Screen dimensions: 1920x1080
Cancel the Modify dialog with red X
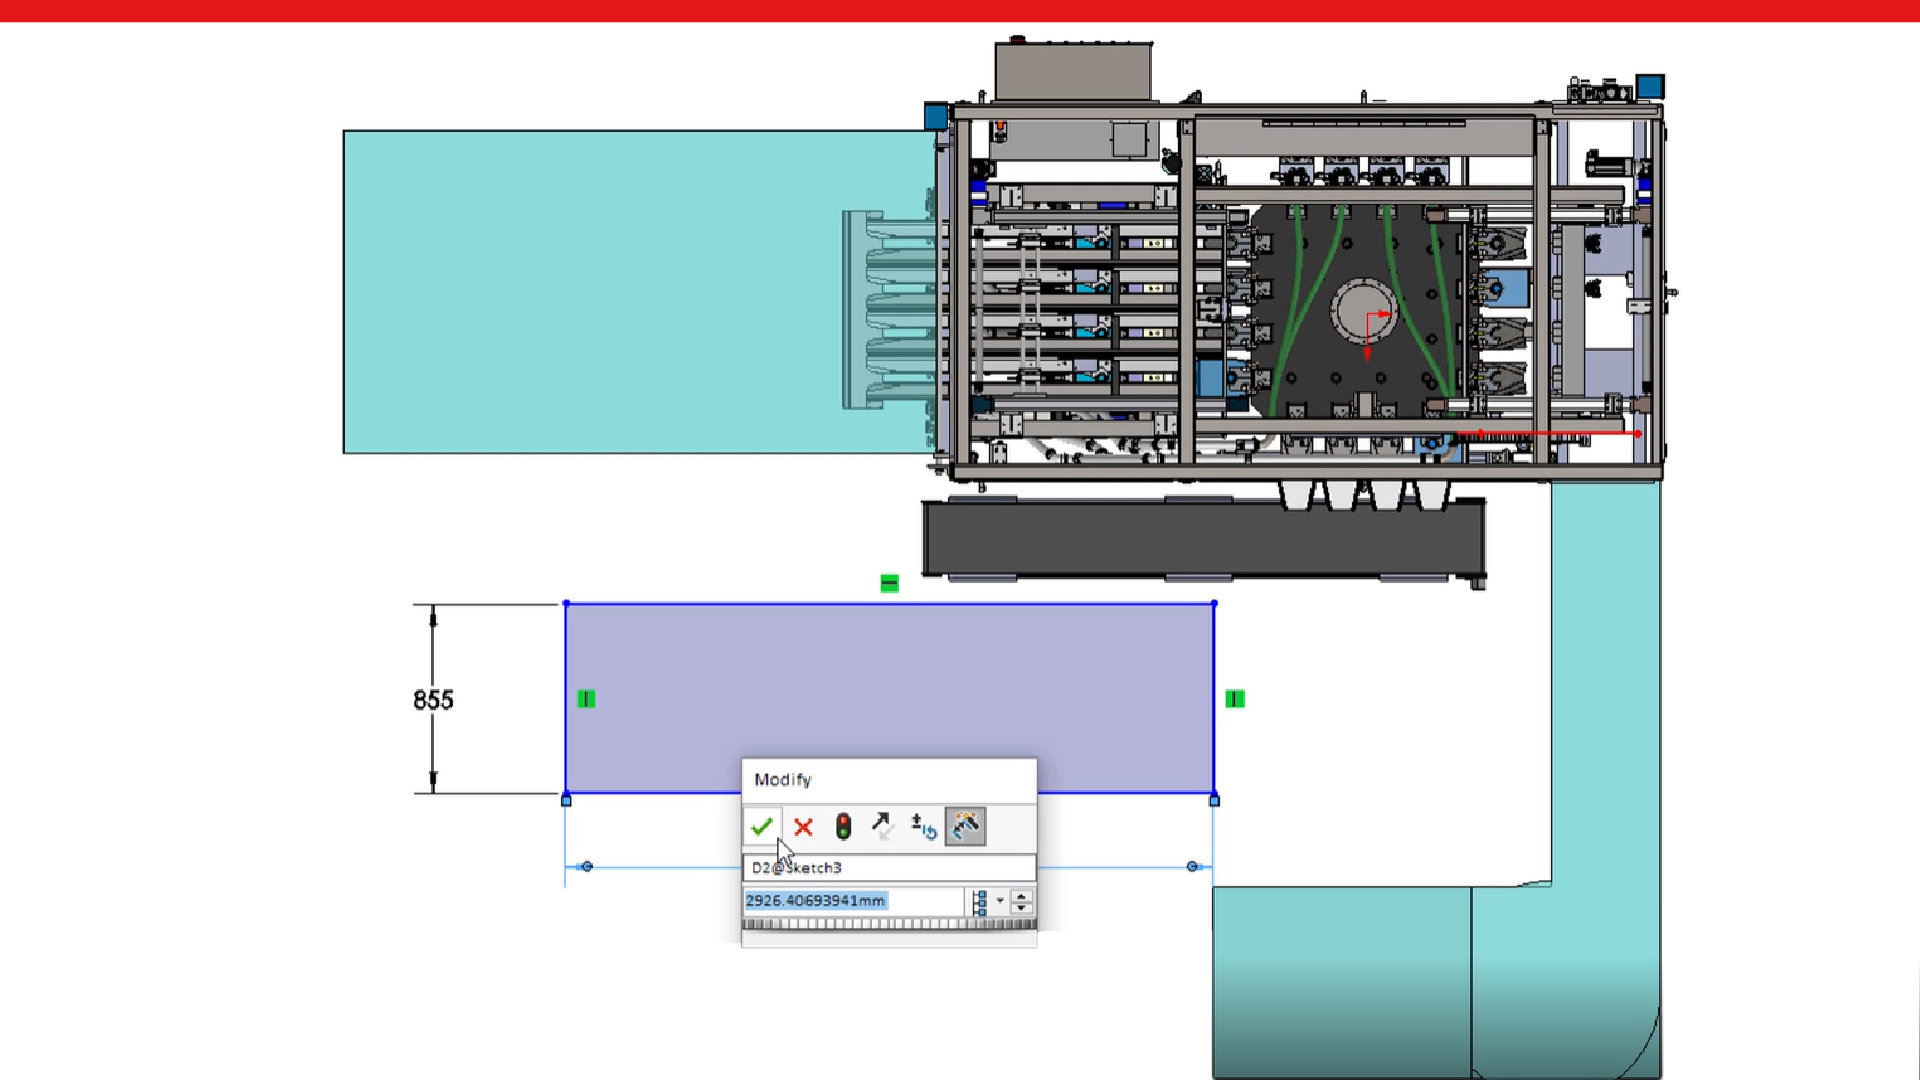803,827
